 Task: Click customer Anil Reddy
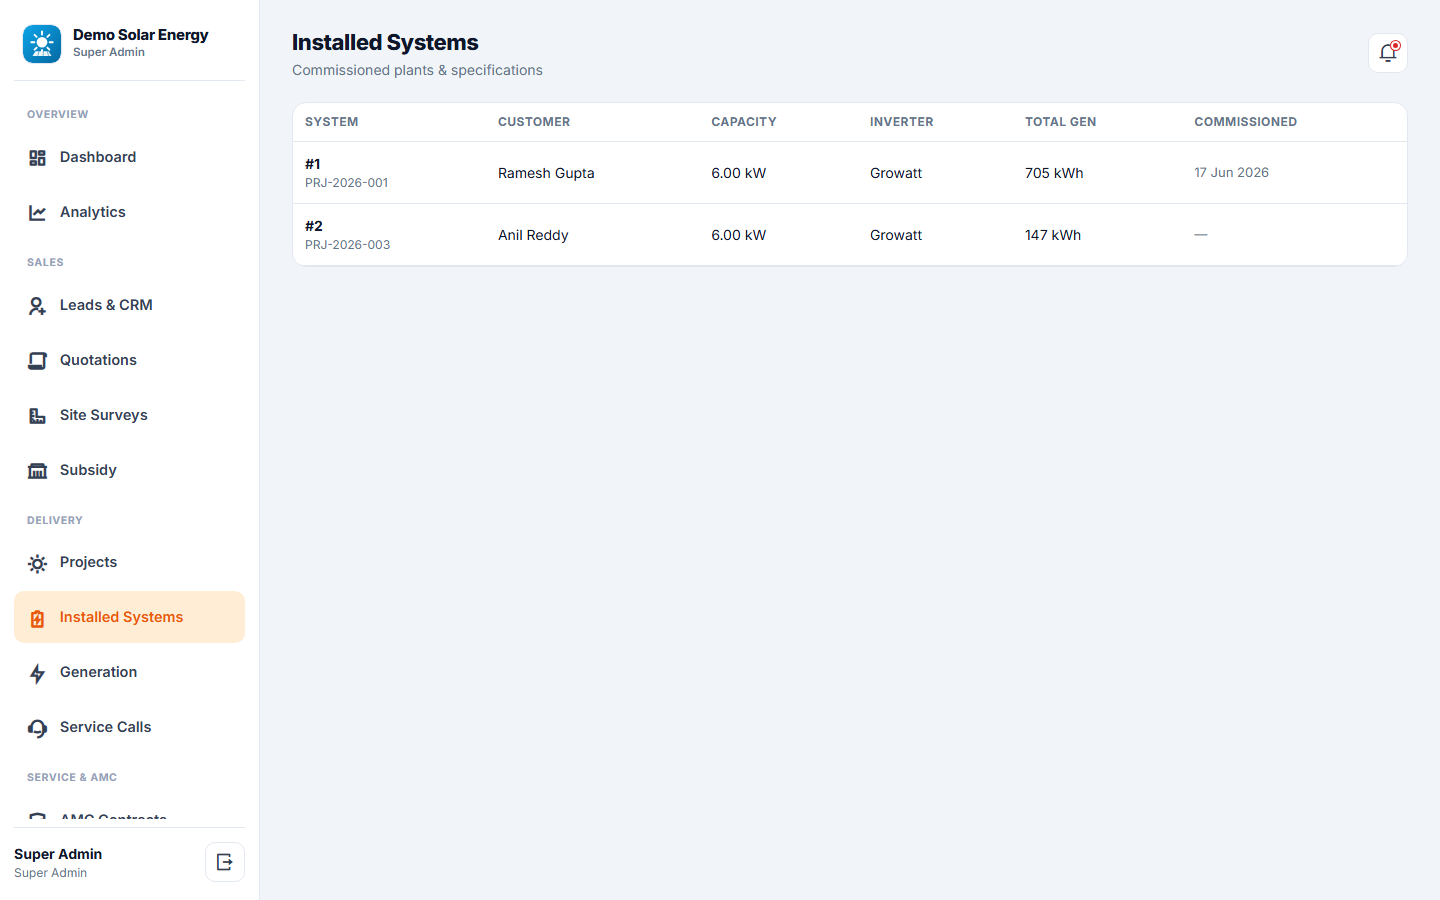click(x=533, y=235)
